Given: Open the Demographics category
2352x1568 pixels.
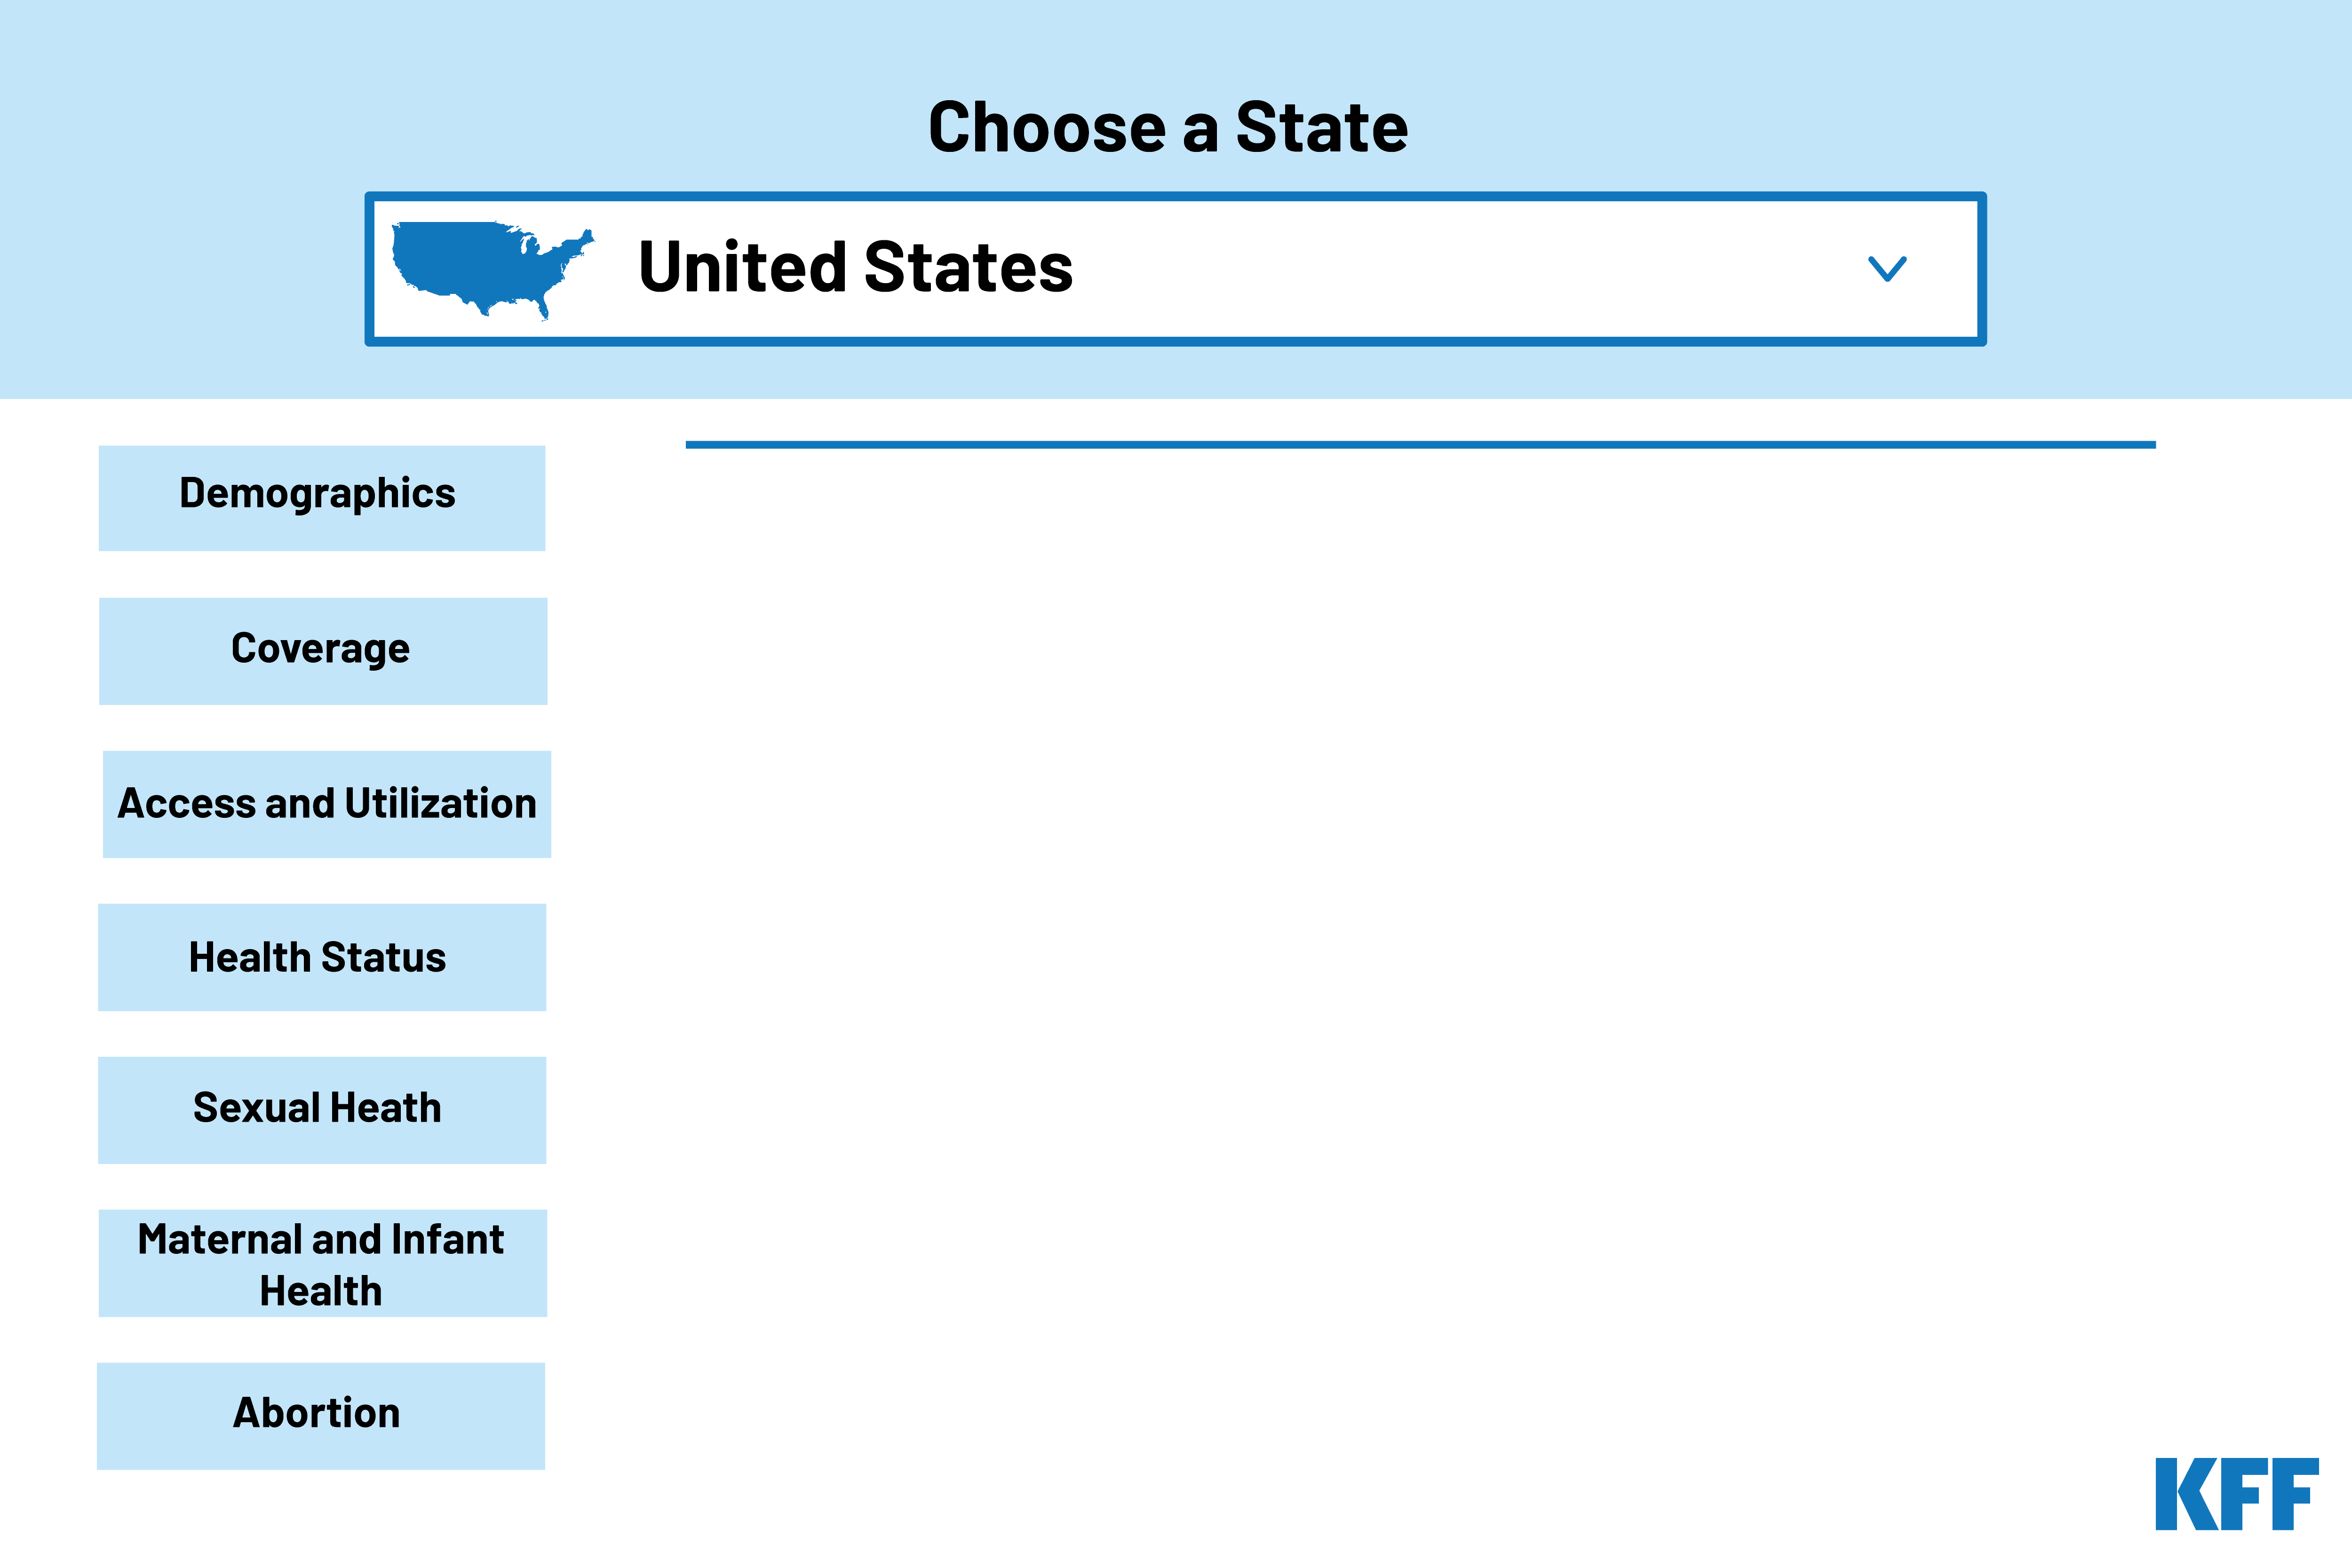Looking at the screenshot, I should pos(321,497).
